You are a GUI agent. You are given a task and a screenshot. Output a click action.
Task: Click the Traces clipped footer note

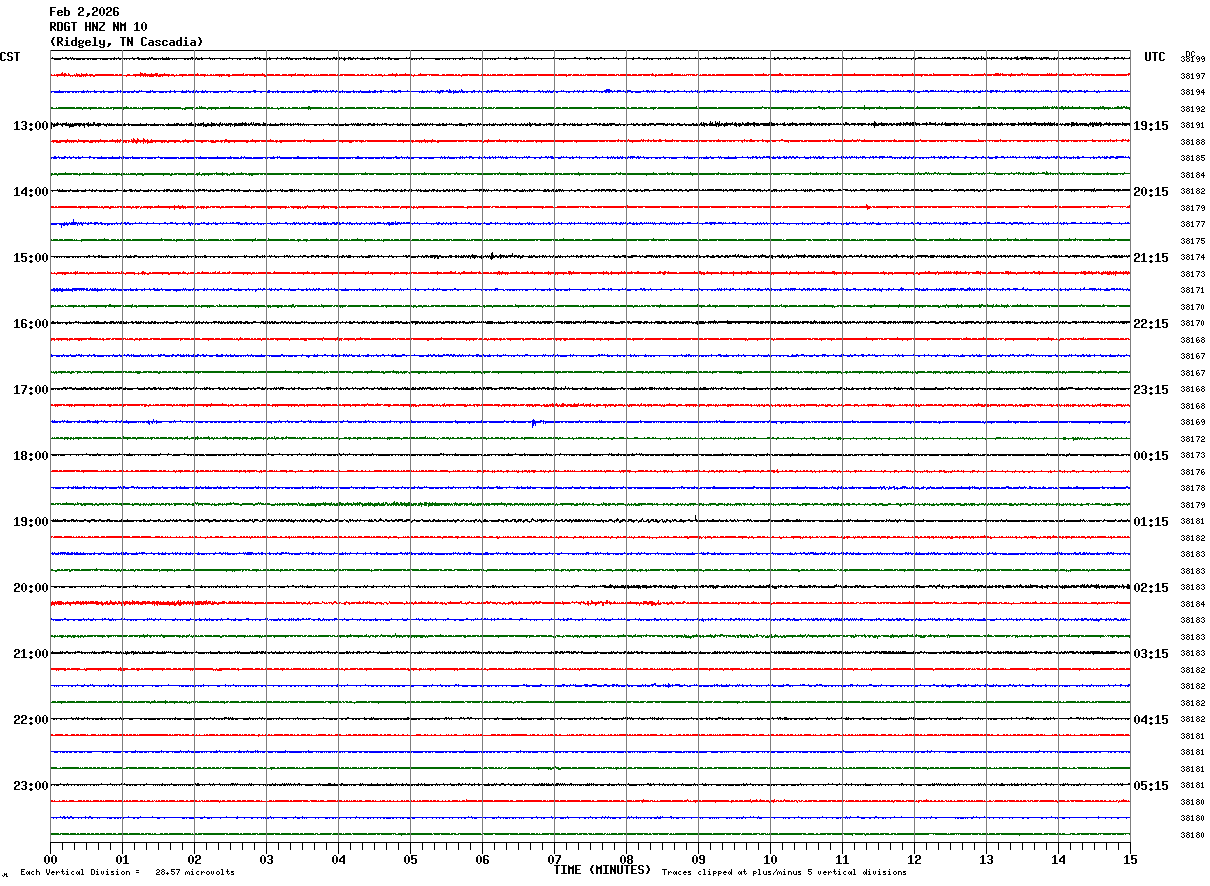784,873
